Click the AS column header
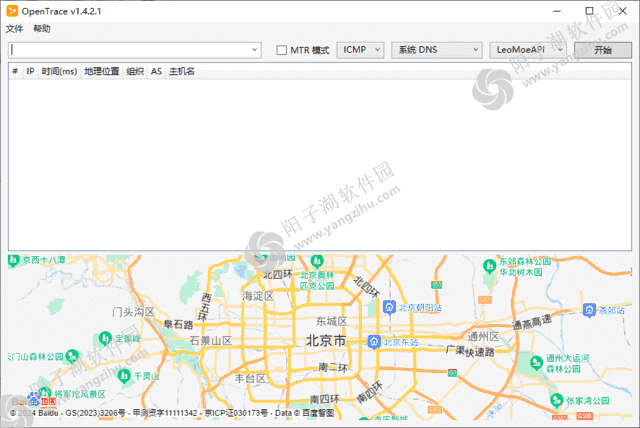 156,71
